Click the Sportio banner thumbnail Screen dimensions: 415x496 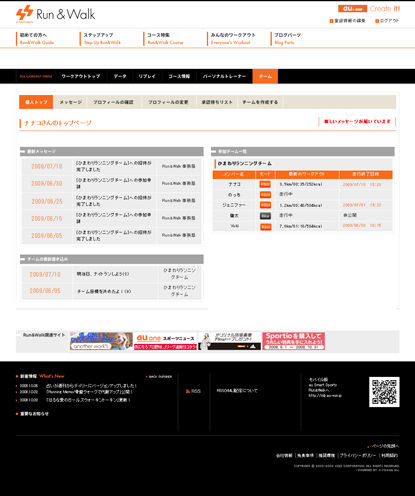point(294,341)
